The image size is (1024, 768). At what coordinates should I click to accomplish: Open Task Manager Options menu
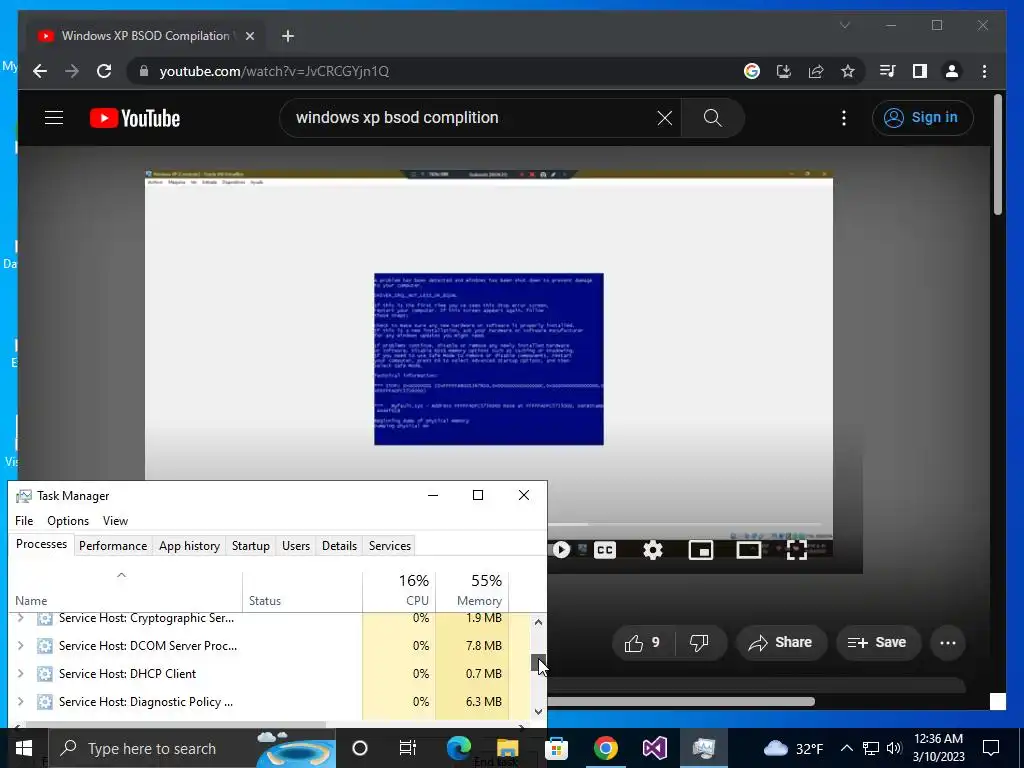[68, 520]
